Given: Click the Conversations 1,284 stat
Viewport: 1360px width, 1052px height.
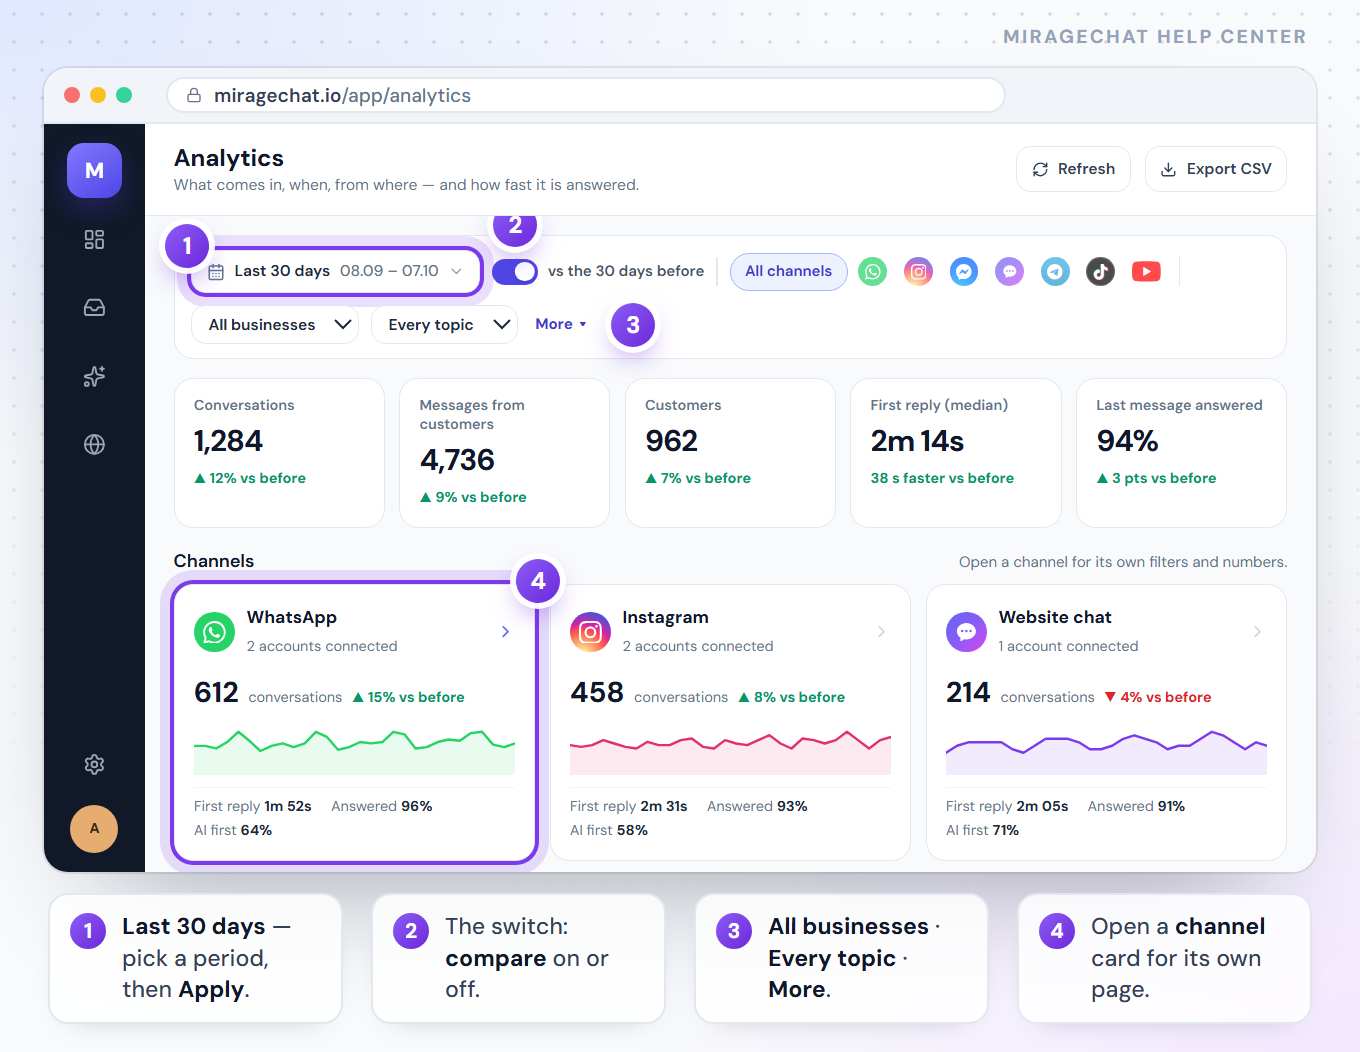Looking at the screenshot, I should 279,452.
